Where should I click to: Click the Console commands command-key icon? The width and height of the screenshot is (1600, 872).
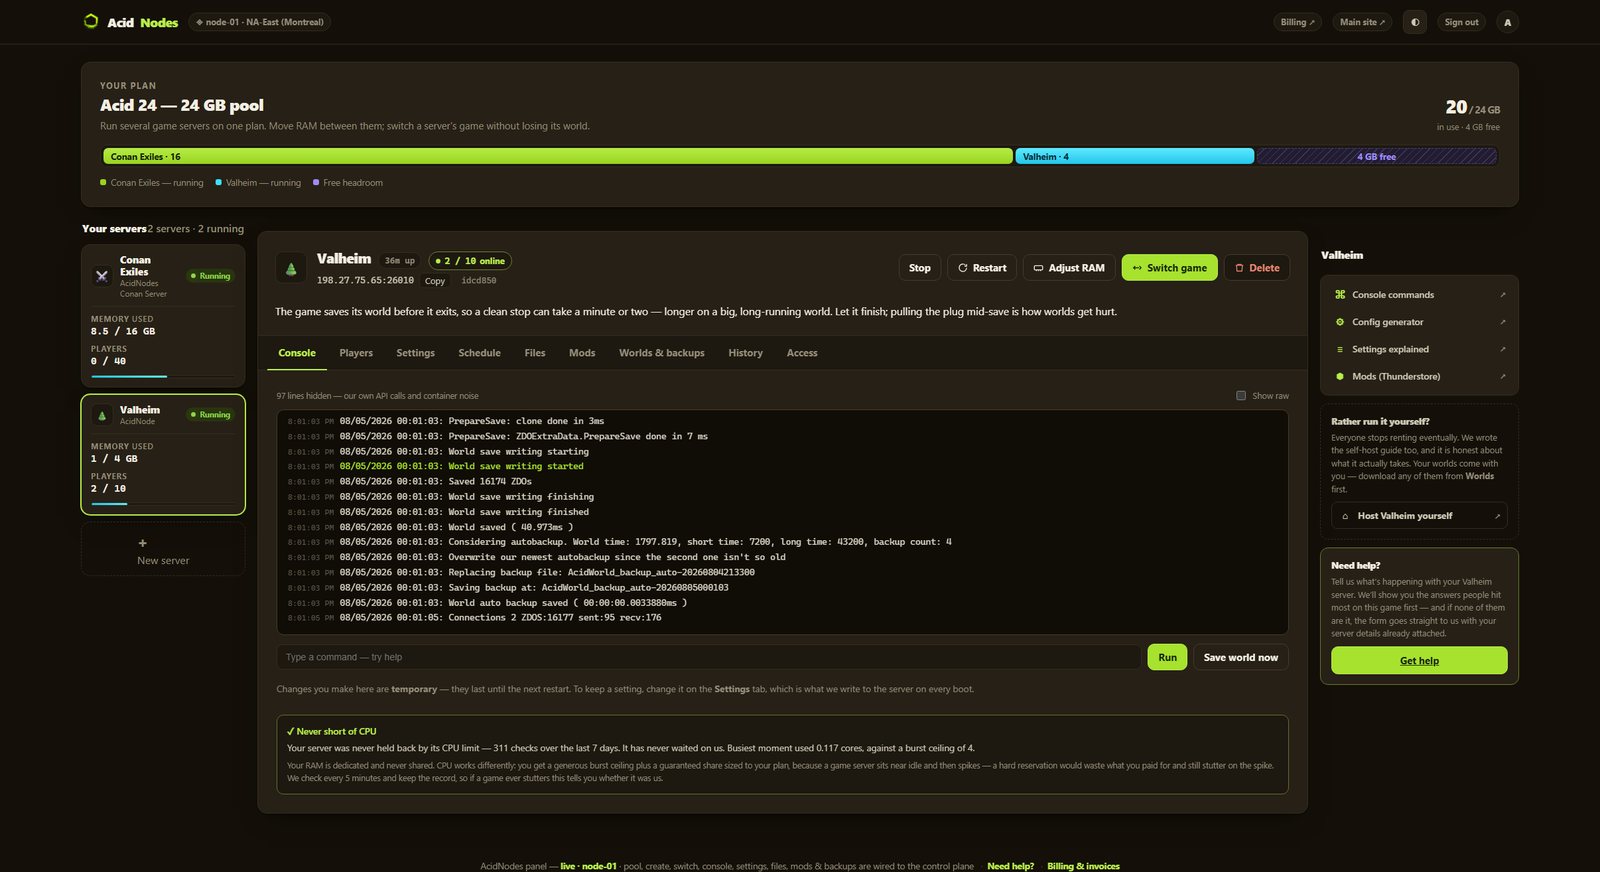point(1340,295)
